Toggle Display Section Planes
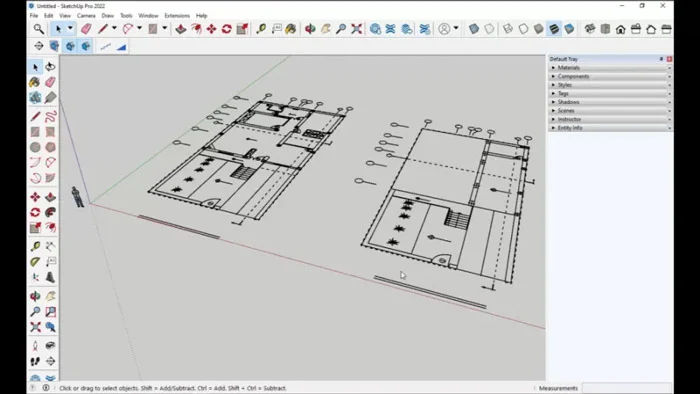 click(x=54, y=46)
